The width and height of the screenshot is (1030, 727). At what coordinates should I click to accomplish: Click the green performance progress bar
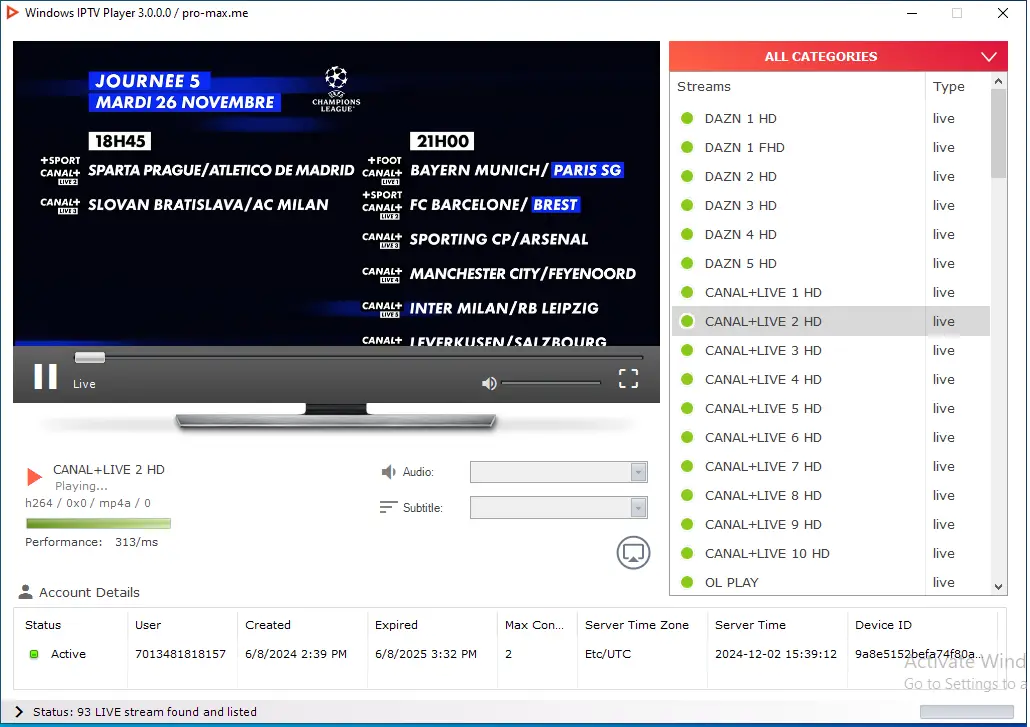point(99,523)
